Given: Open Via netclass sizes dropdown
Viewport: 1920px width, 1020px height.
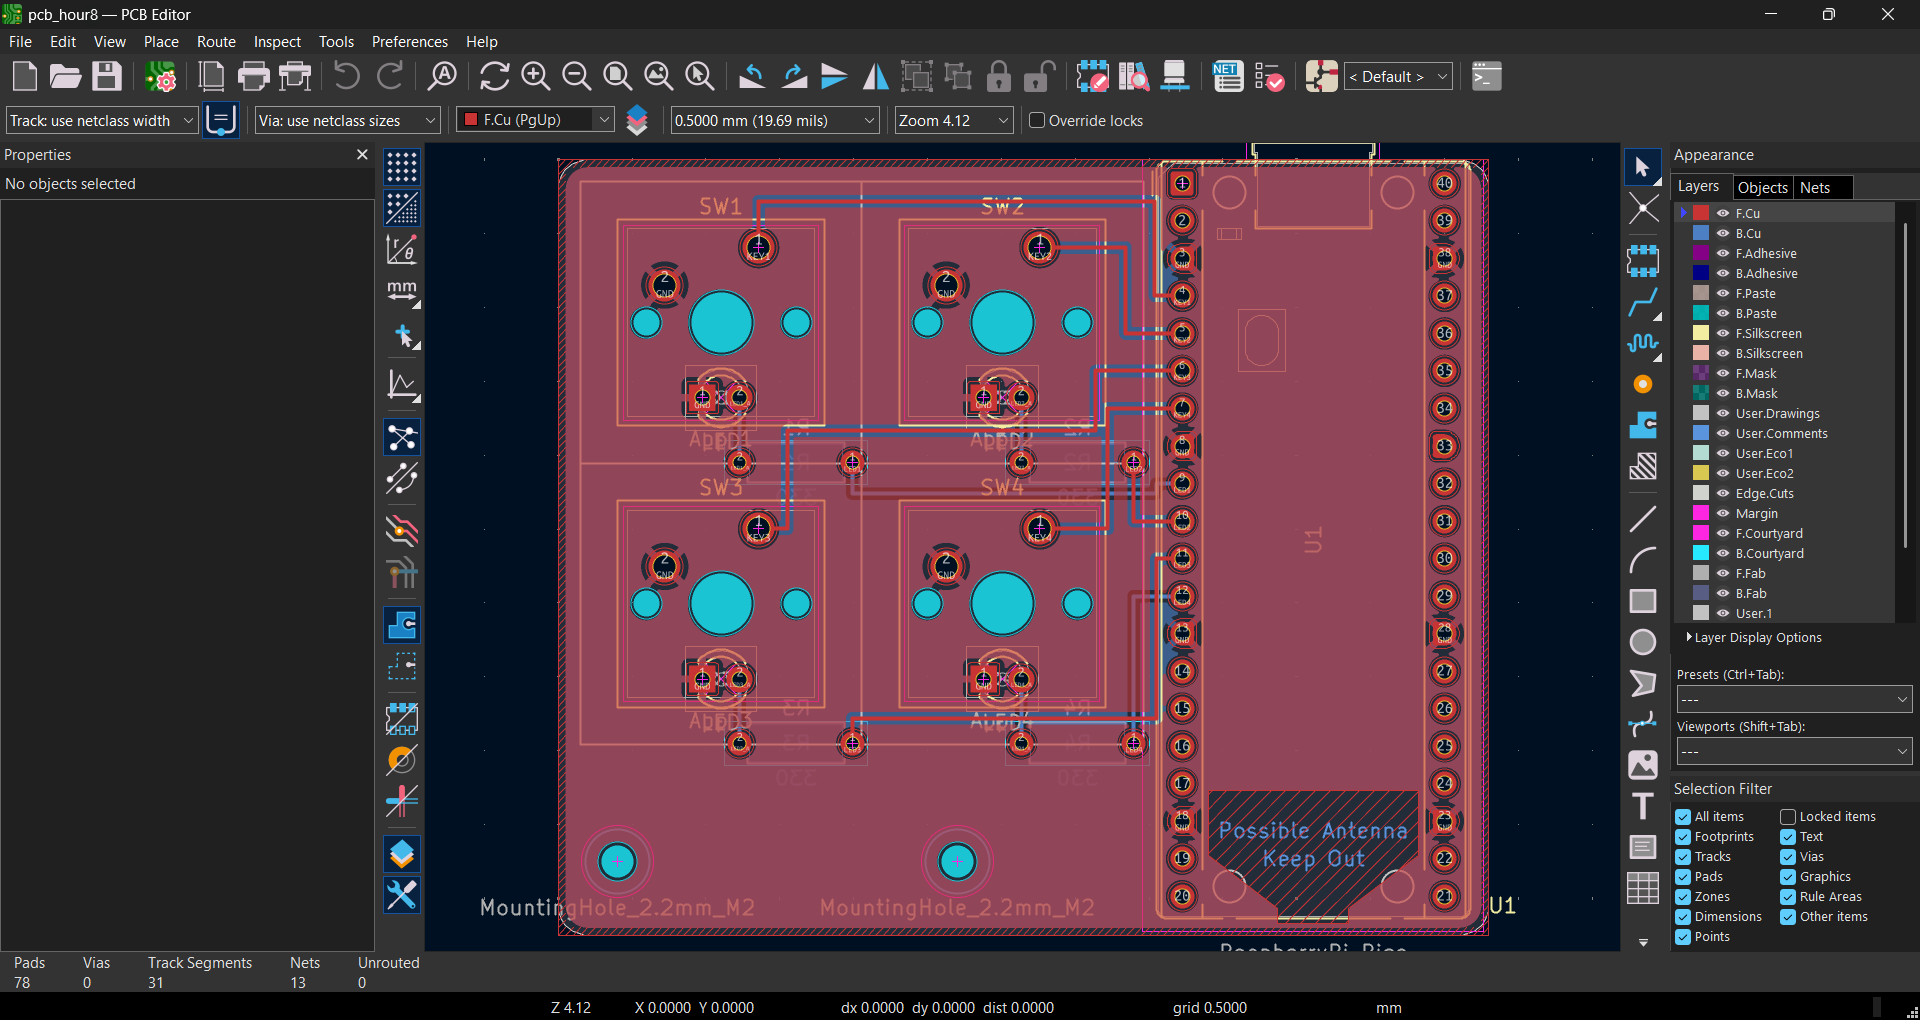Looking at the screenshot, I should [347, 120].
